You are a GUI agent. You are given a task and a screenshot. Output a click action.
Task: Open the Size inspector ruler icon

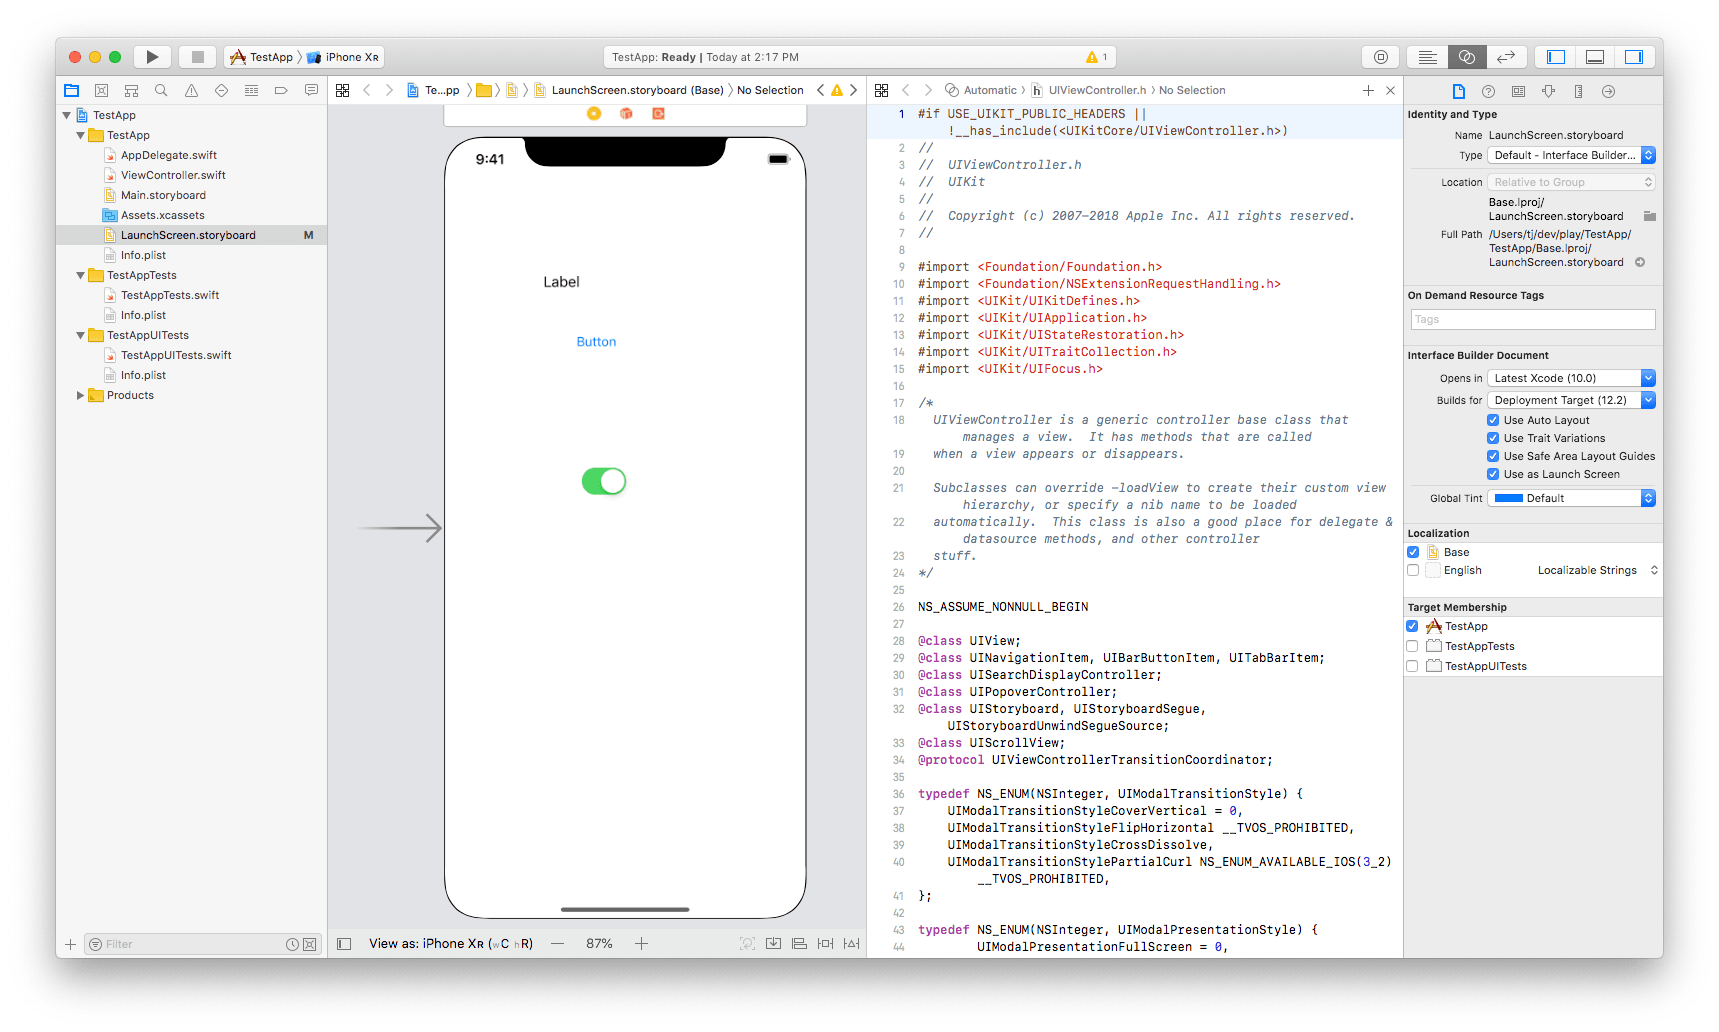(x=1578, y=91)
